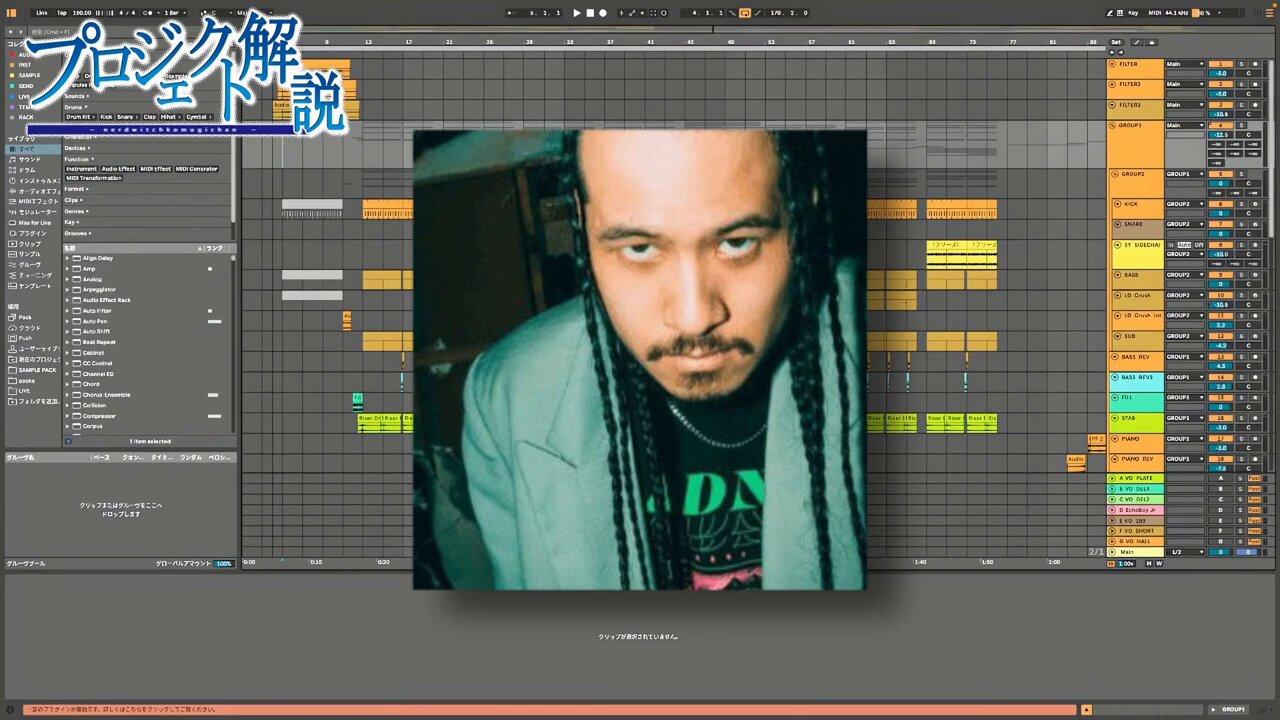Open the プラグイン plug-ins category

click(31, 233)
